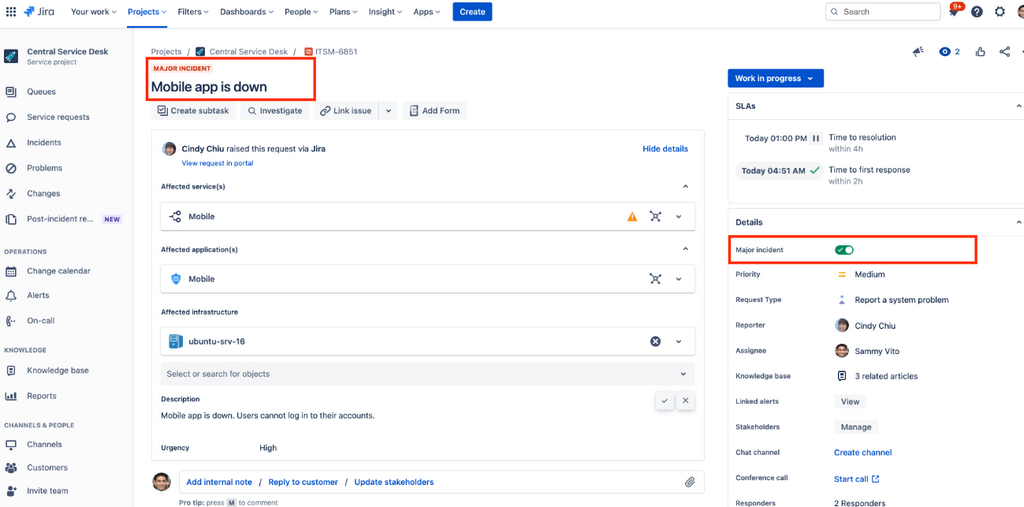This screenshot has width=1024, height=507.
Task: Open the Work in progress status dropdown
Action: pos(776,78)
